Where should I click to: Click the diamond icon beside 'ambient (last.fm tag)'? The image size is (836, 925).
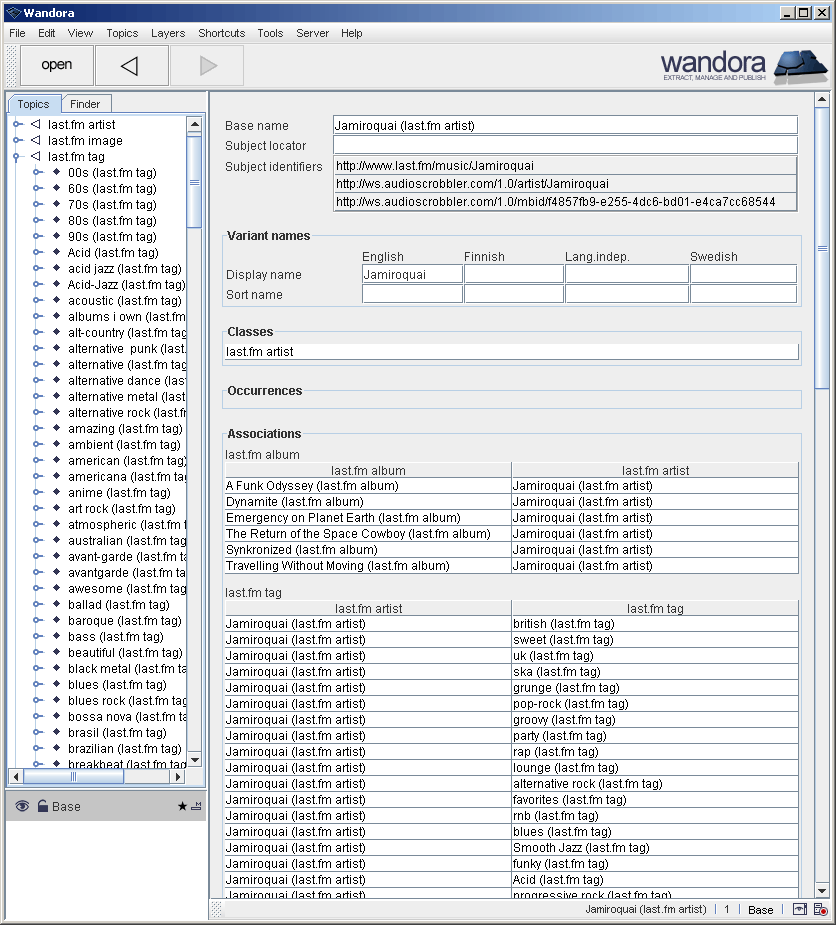click(56, 444)
